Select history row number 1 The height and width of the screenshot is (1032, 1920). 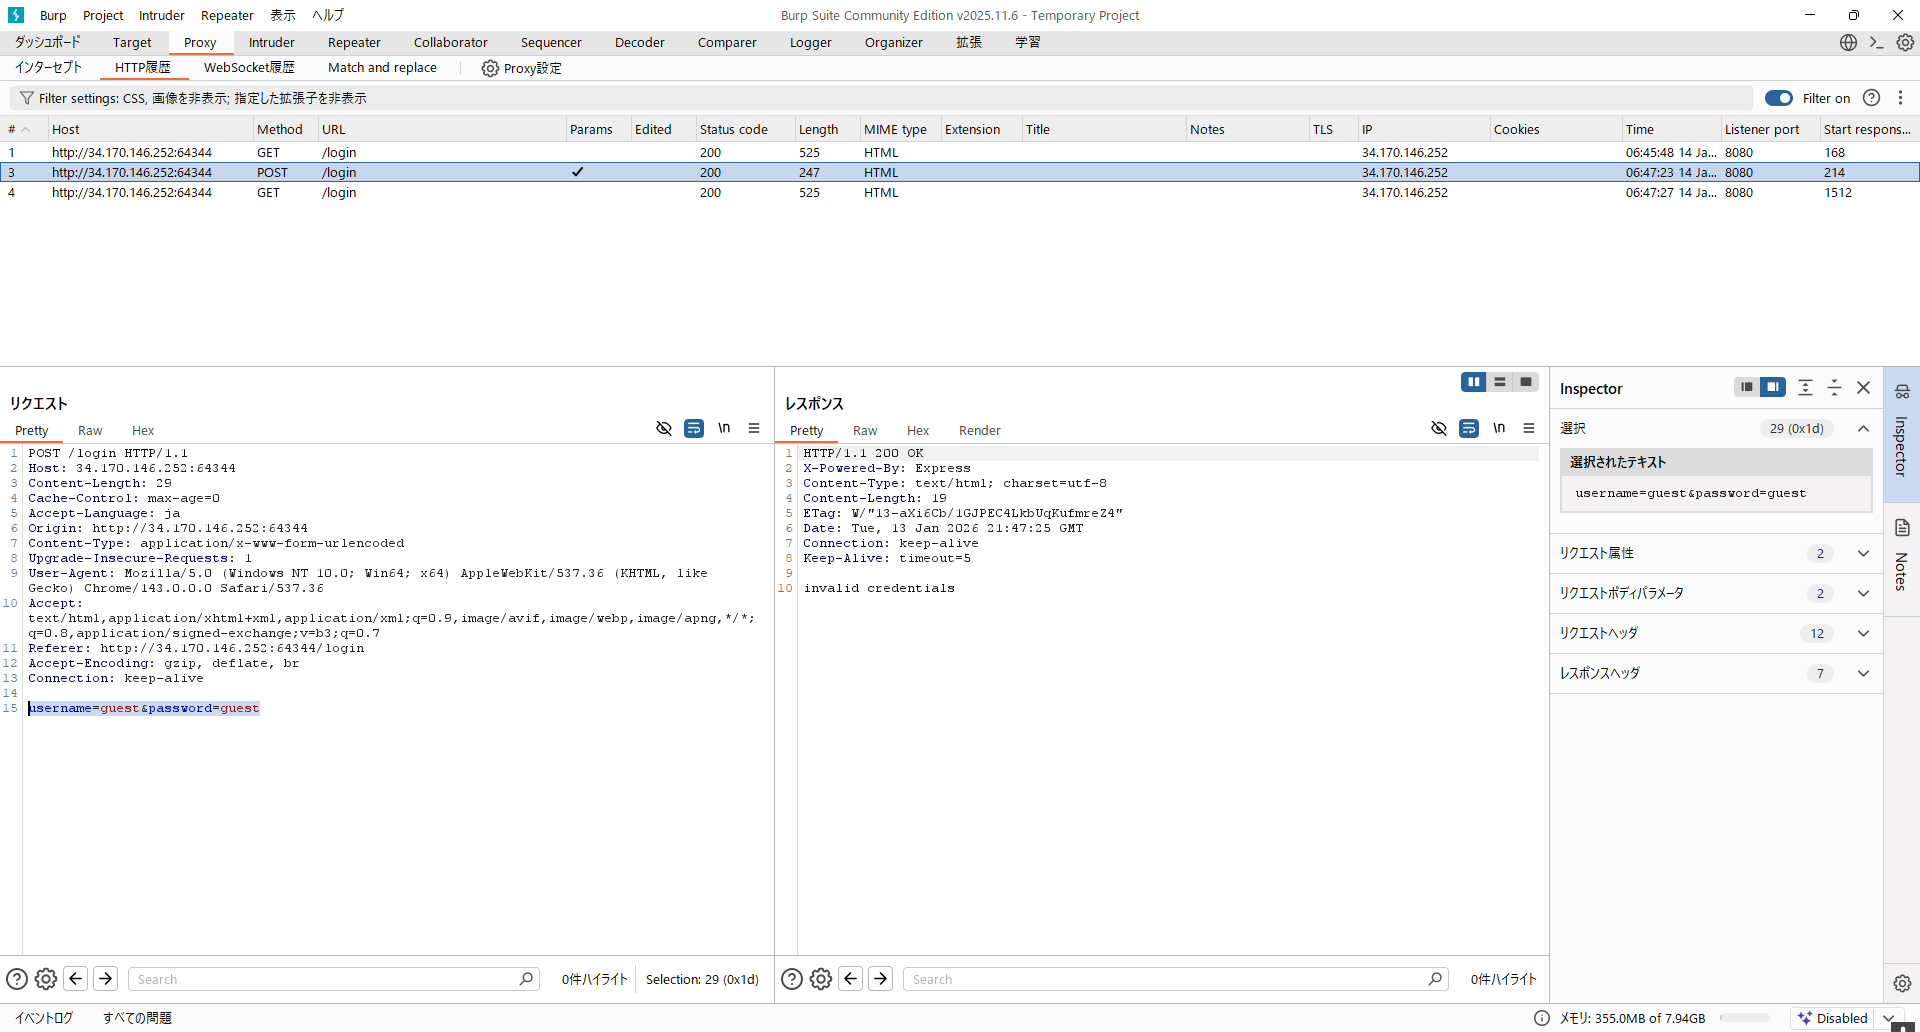pos(960,152)
